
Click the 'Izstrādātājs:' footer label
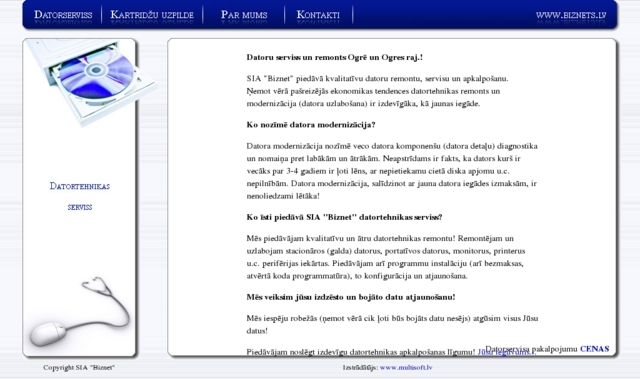[x=360, y=367]
